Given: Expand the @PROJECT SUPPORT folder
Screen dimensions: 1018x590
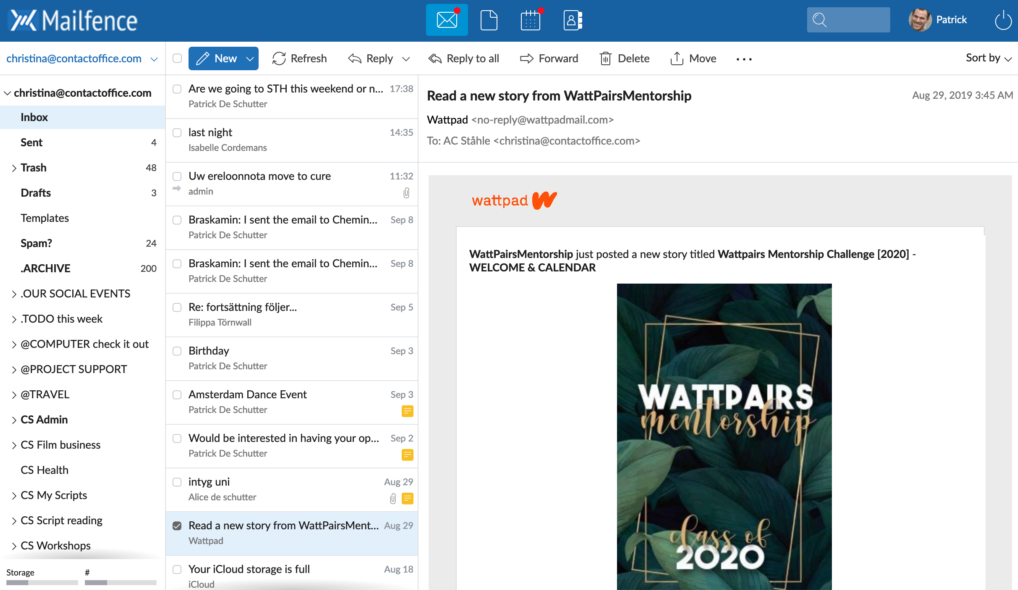Looking at the screenshot, I should coord(14,370).
